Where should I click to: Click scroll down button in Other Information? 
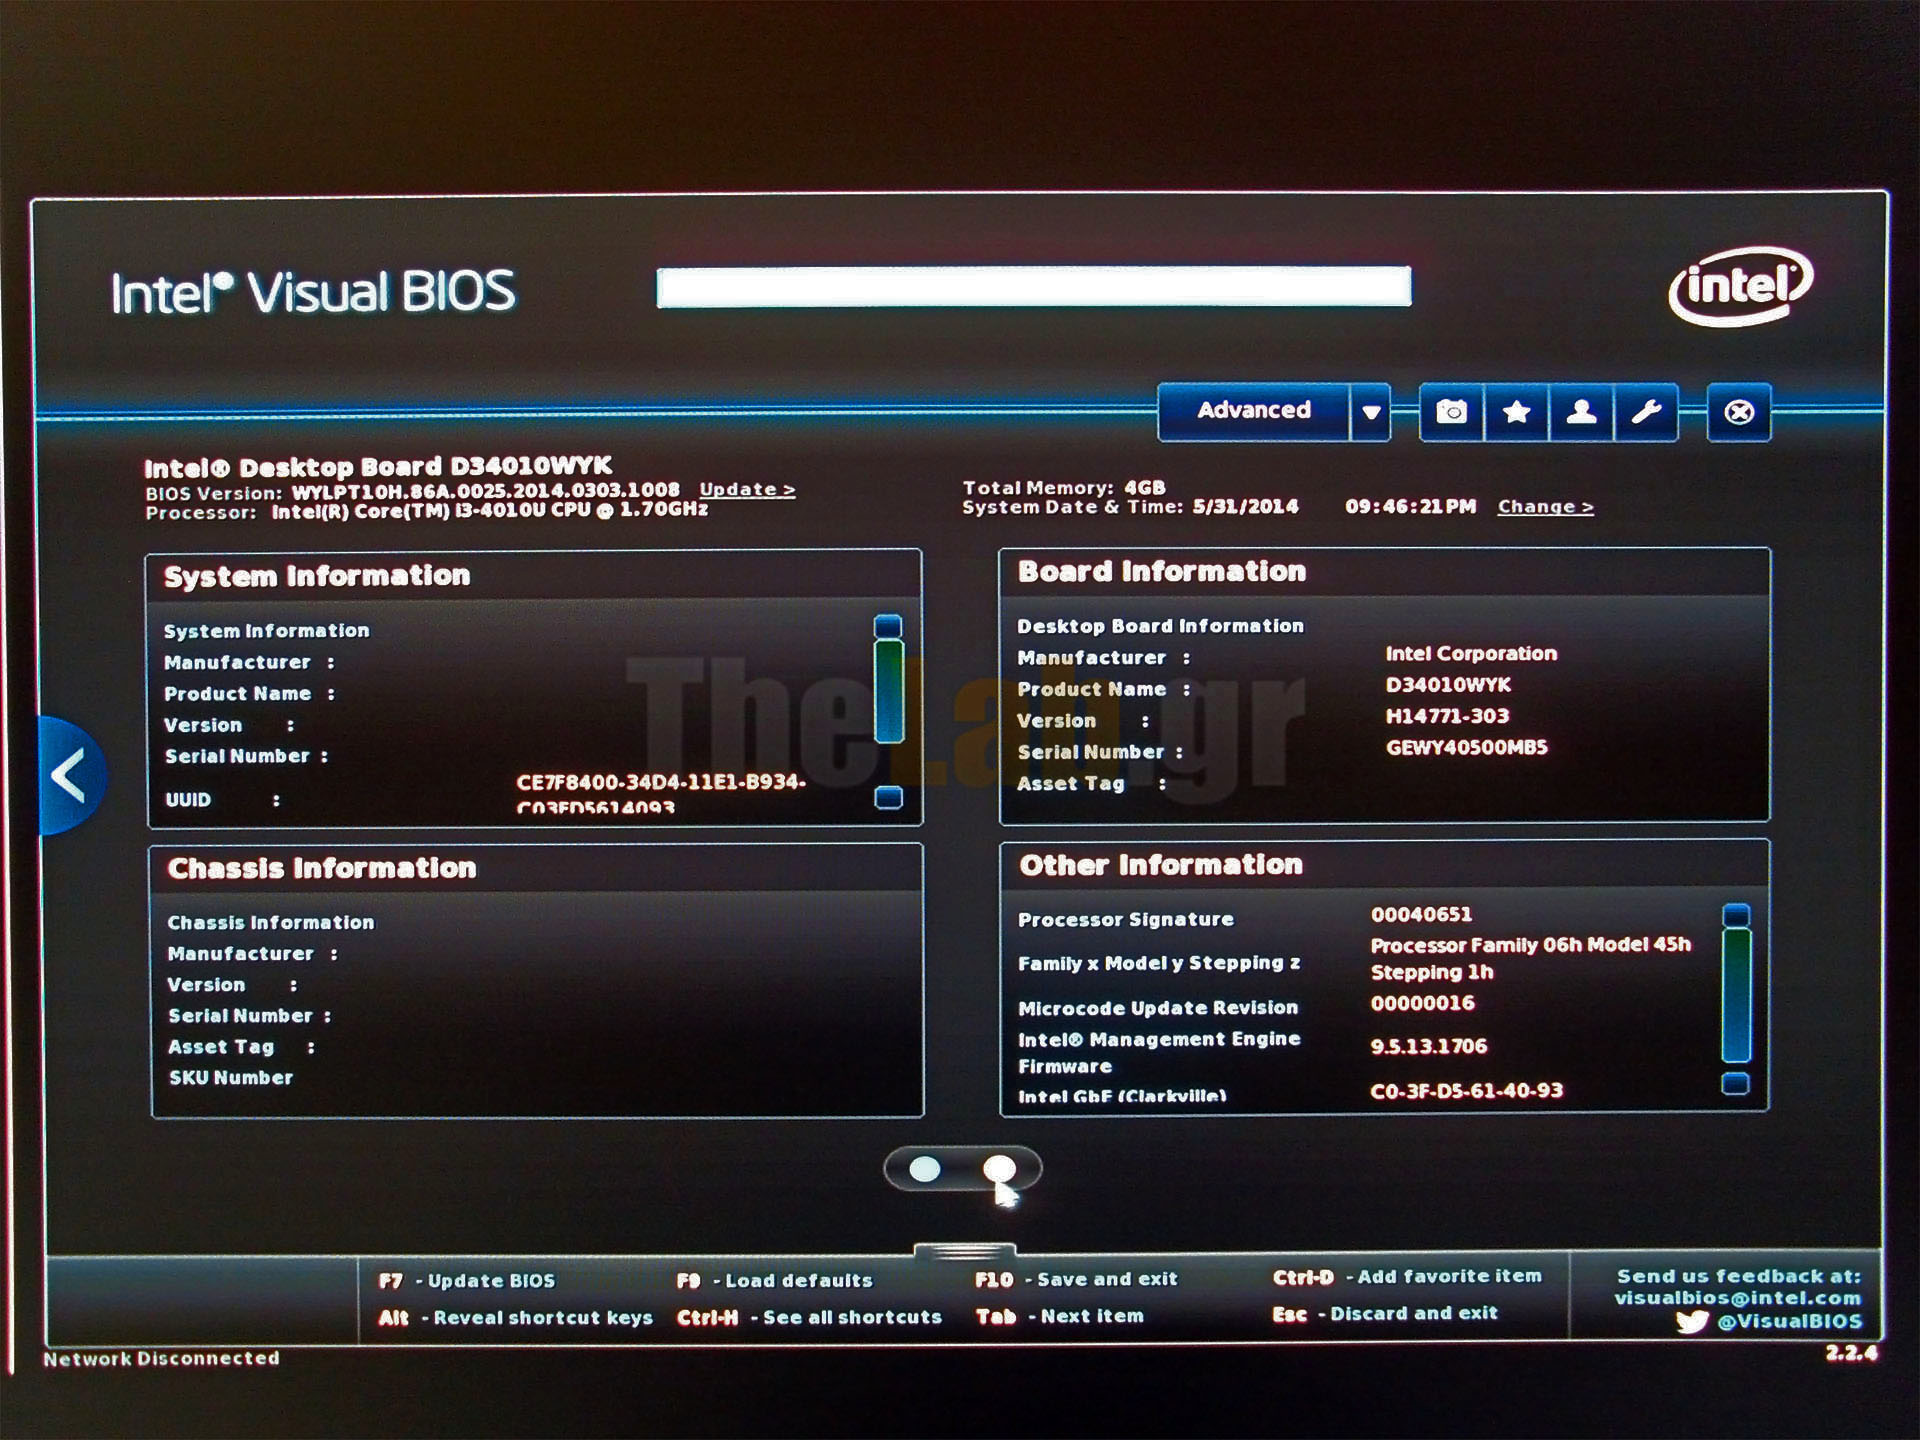1736,1083
